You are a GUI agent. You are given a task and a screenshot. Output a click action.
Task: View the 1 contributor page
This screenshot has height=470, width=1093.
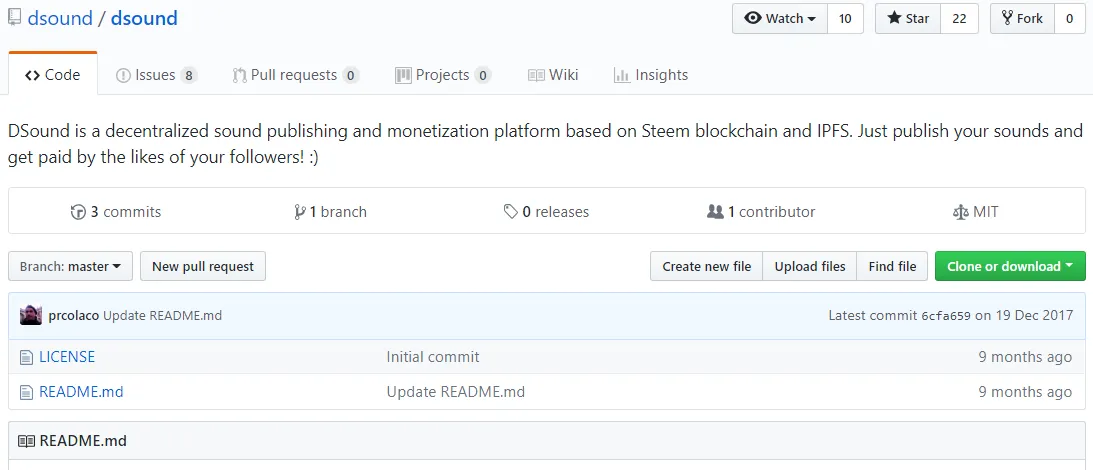click(x=760, y=211)
